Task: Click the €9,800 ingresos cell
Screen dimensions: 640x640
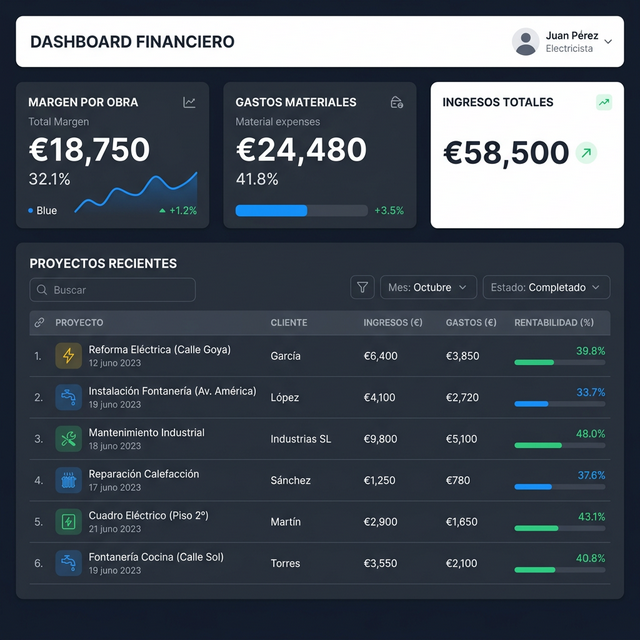Action: (x=380, y=439)
